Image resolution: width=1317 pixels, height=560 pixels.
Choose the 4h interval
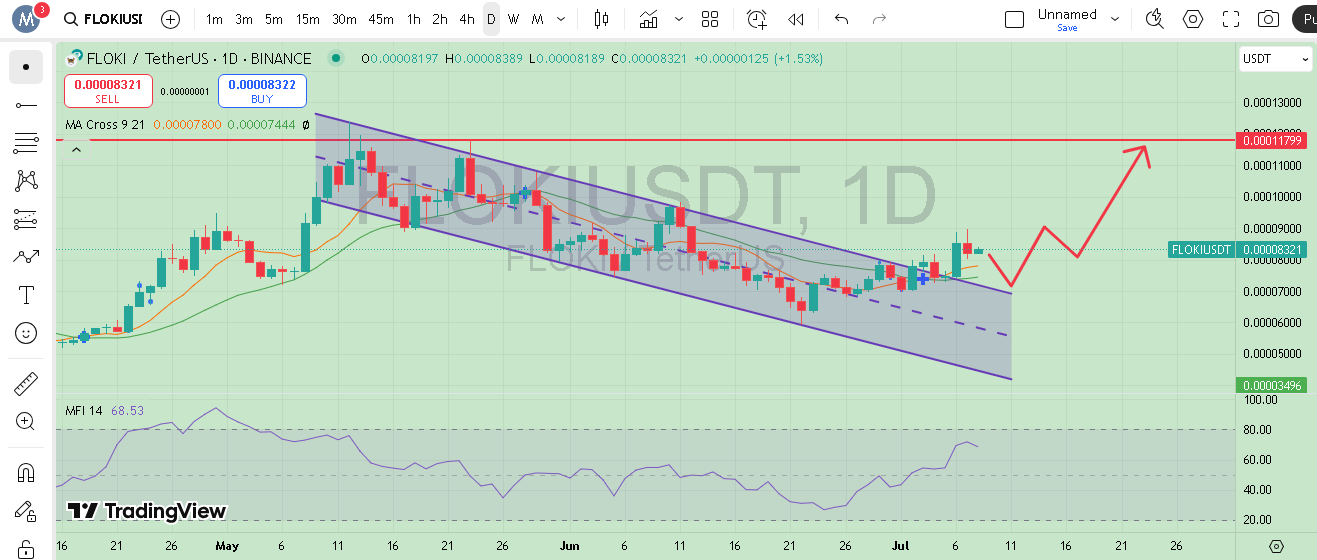pyautogui.click(x=467, y=19)
